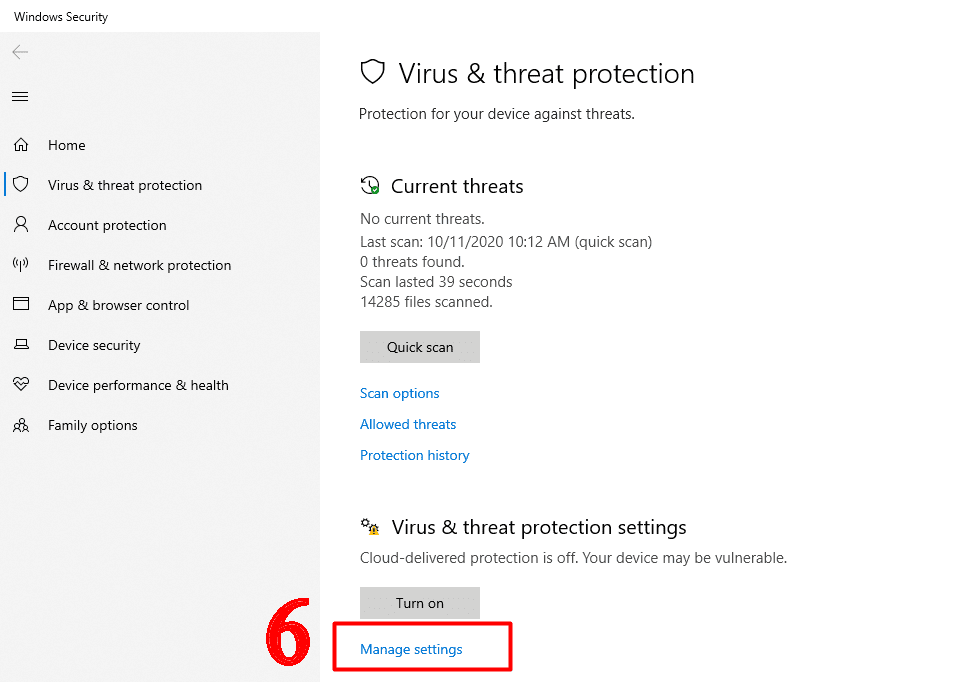Viewport: 956px width, 682px height.
Task: Select Device performance & health
Action: [x=138, y=385]
